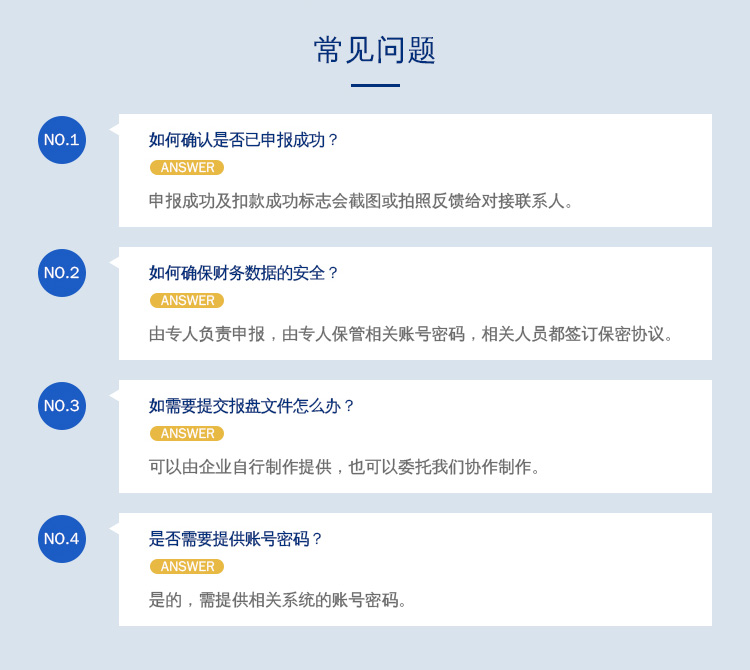The image size is (750, 670).
Task: Click the NO.2 circle badge
Action: pos(62,273)
